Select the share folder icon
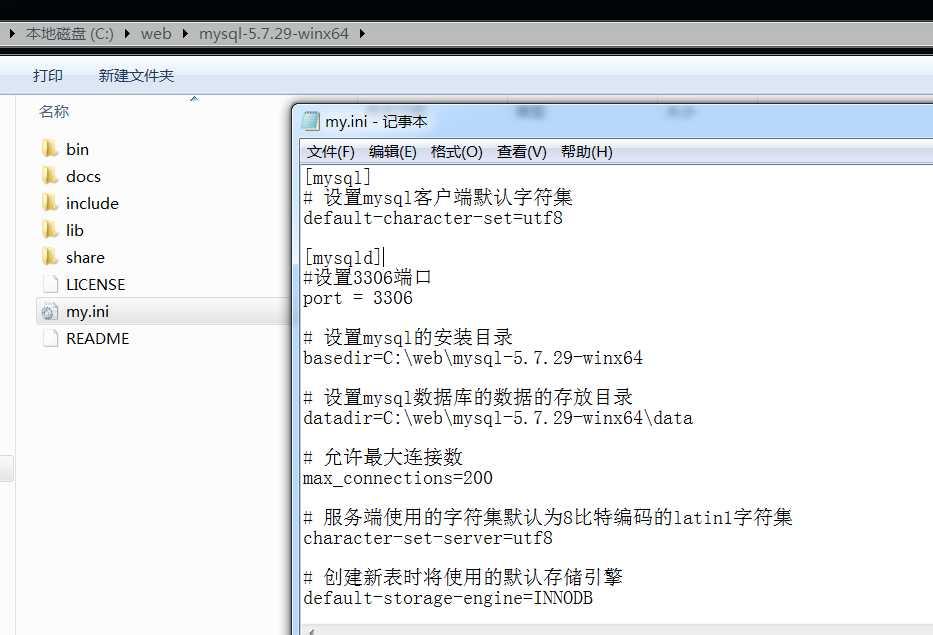The width and height of the screenshot is (933, 635). (50, 257)
